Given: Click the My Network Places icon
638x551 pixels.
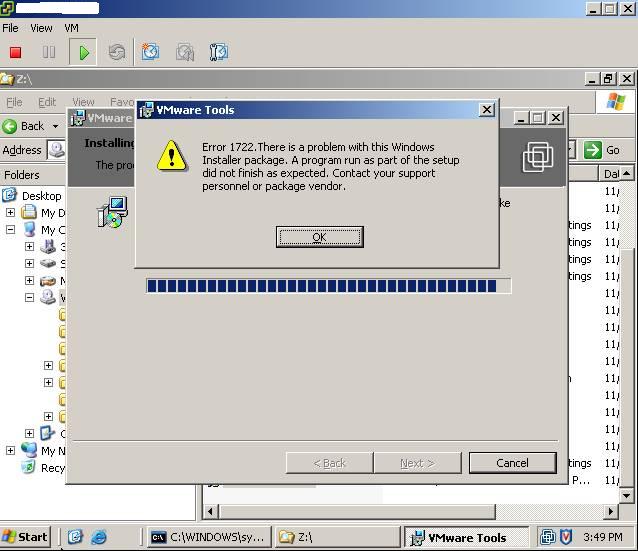Looking at the screenshot, I should pyautogui.click(x=29, y=450).
